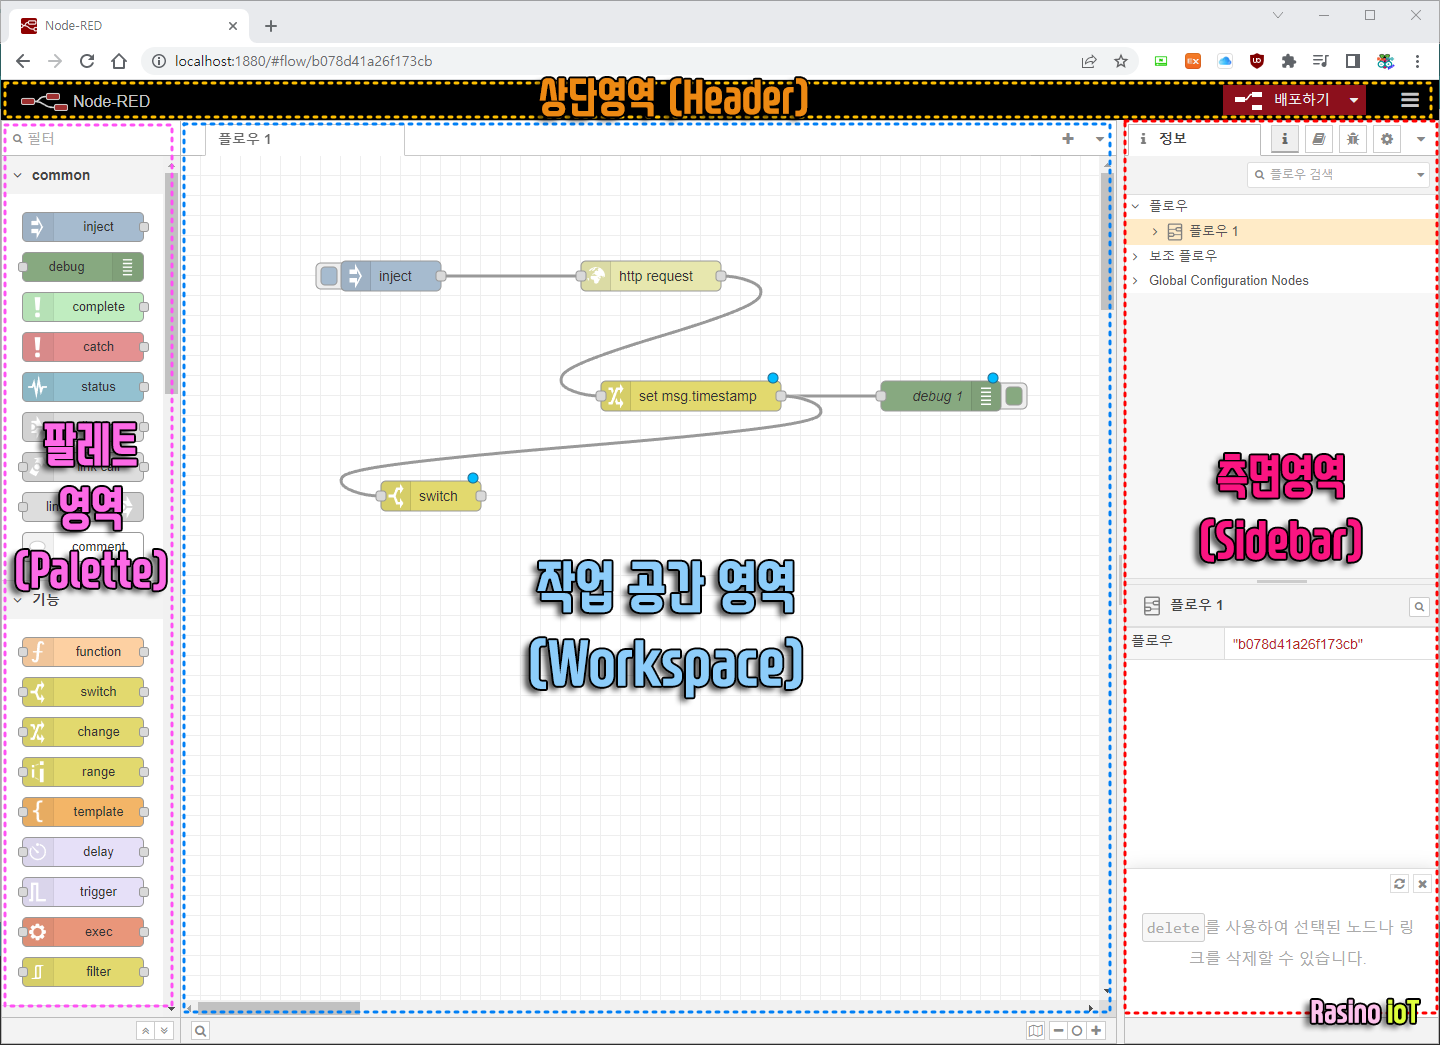Image resolution: width=1440 pixels, height=1045 pixels.
Task: Zoom in the workspace
Action: (1096, 1031)
